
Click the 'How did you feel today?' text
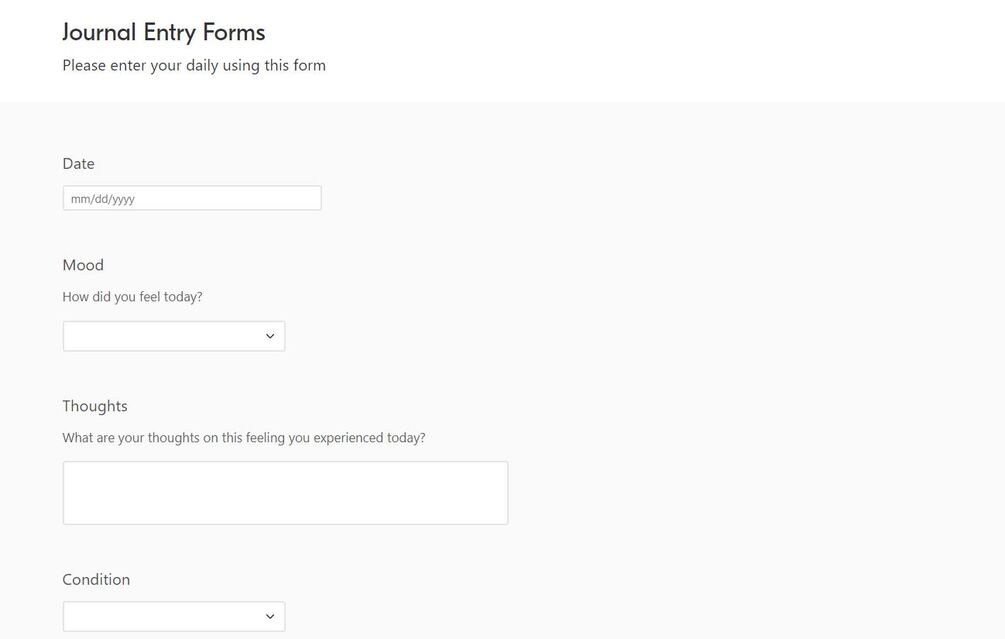132,297
